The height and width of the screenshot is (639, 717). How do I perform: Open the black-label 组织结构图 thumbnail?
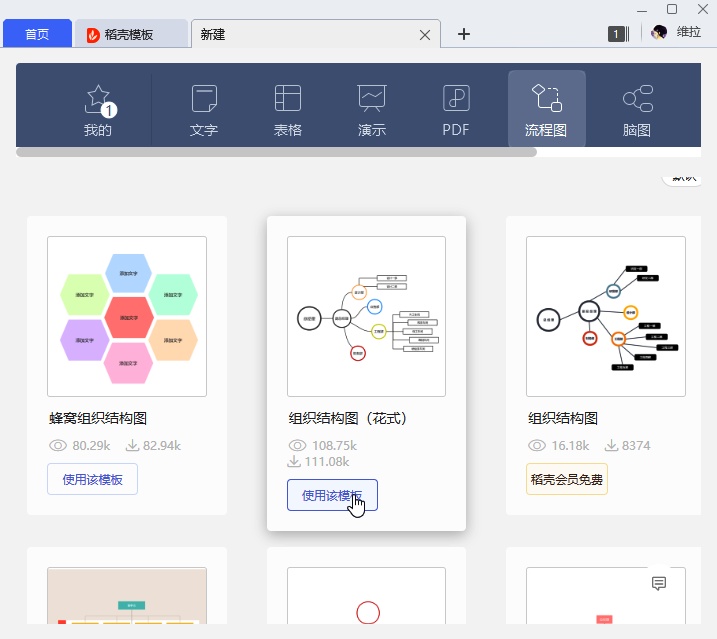click(x=606, y=316)
